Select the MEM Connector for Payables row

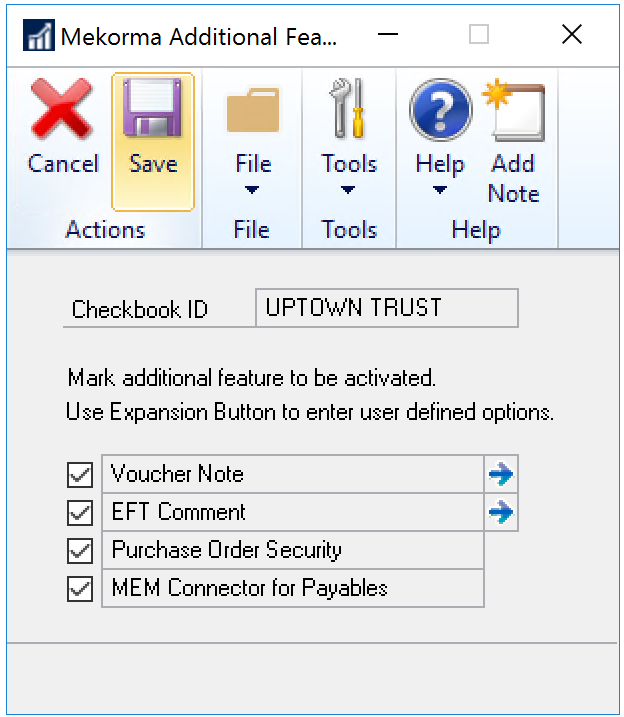(293, 589)
